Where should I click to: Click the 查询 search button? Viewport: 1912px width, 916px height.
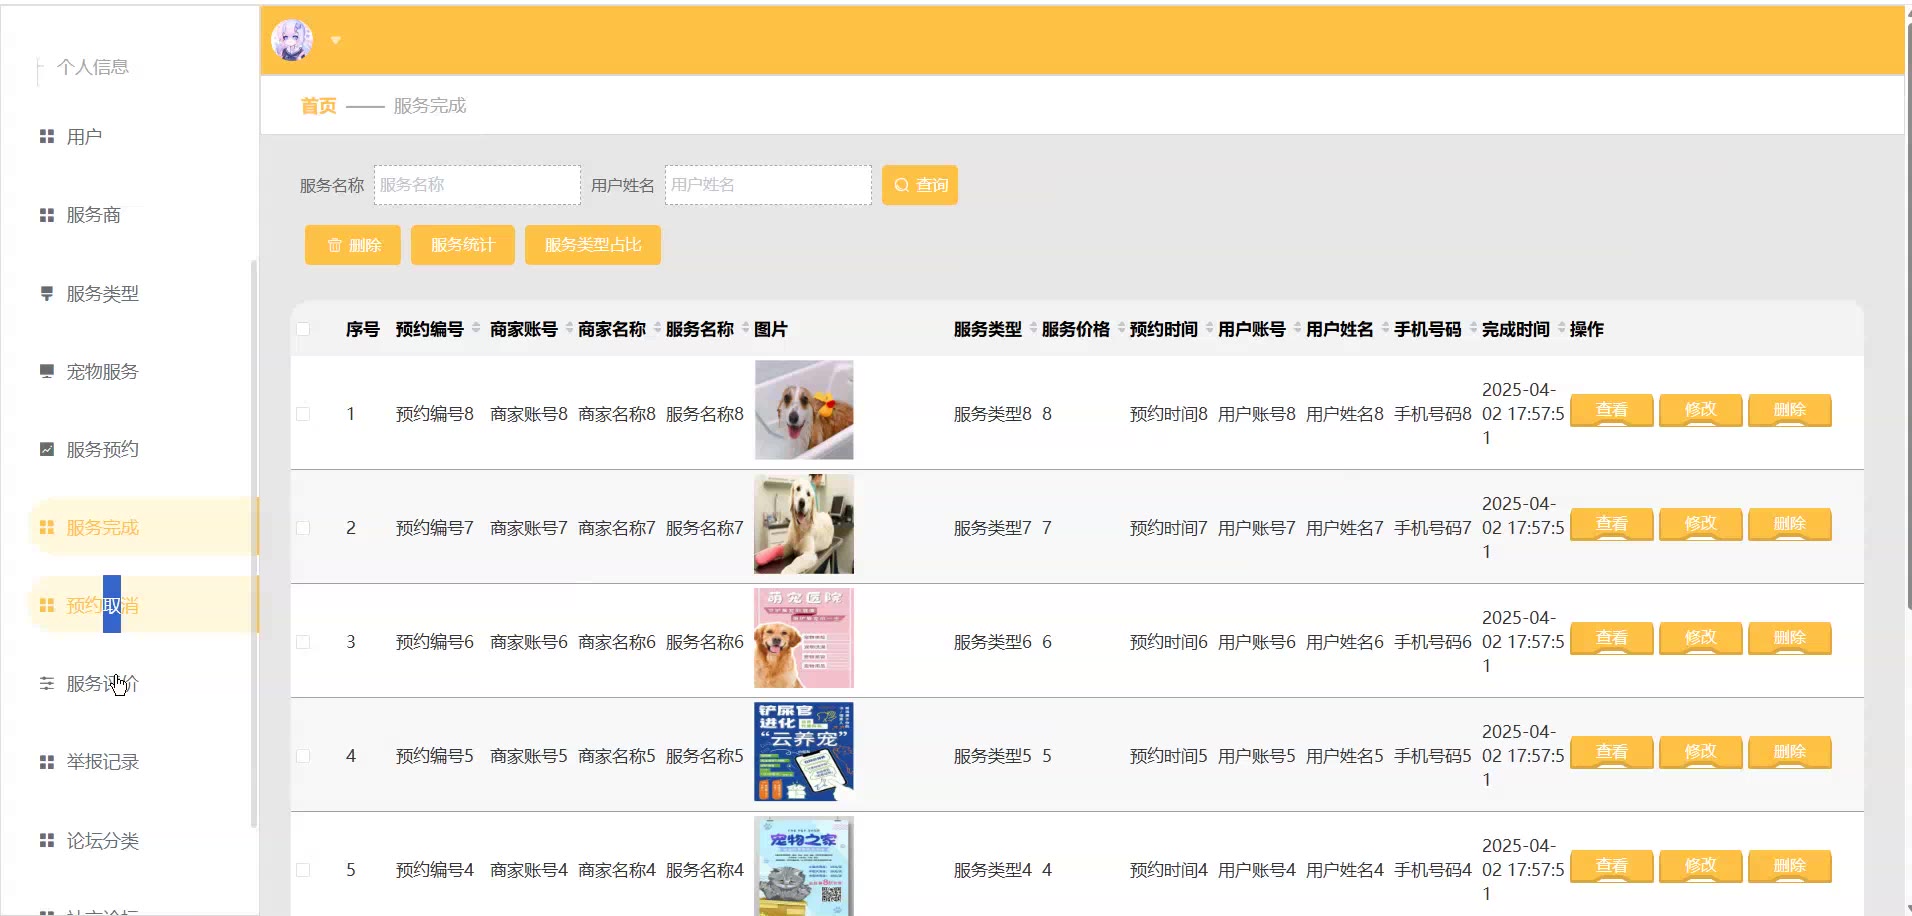(x=919, y=185)
